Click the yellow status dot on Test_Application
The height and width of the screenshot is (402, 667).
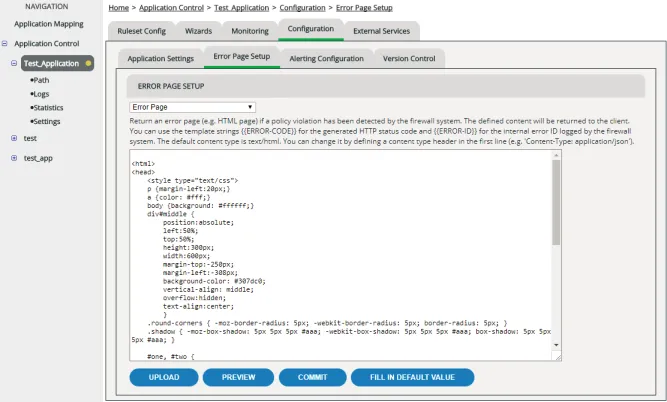88,63
